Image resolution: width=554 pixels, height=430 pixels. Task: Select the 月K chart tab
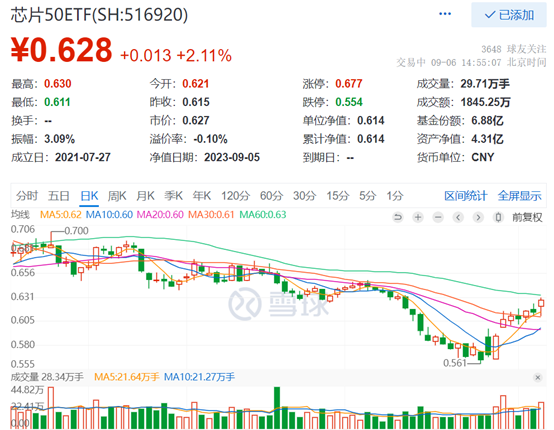click(x=145, y=195)
